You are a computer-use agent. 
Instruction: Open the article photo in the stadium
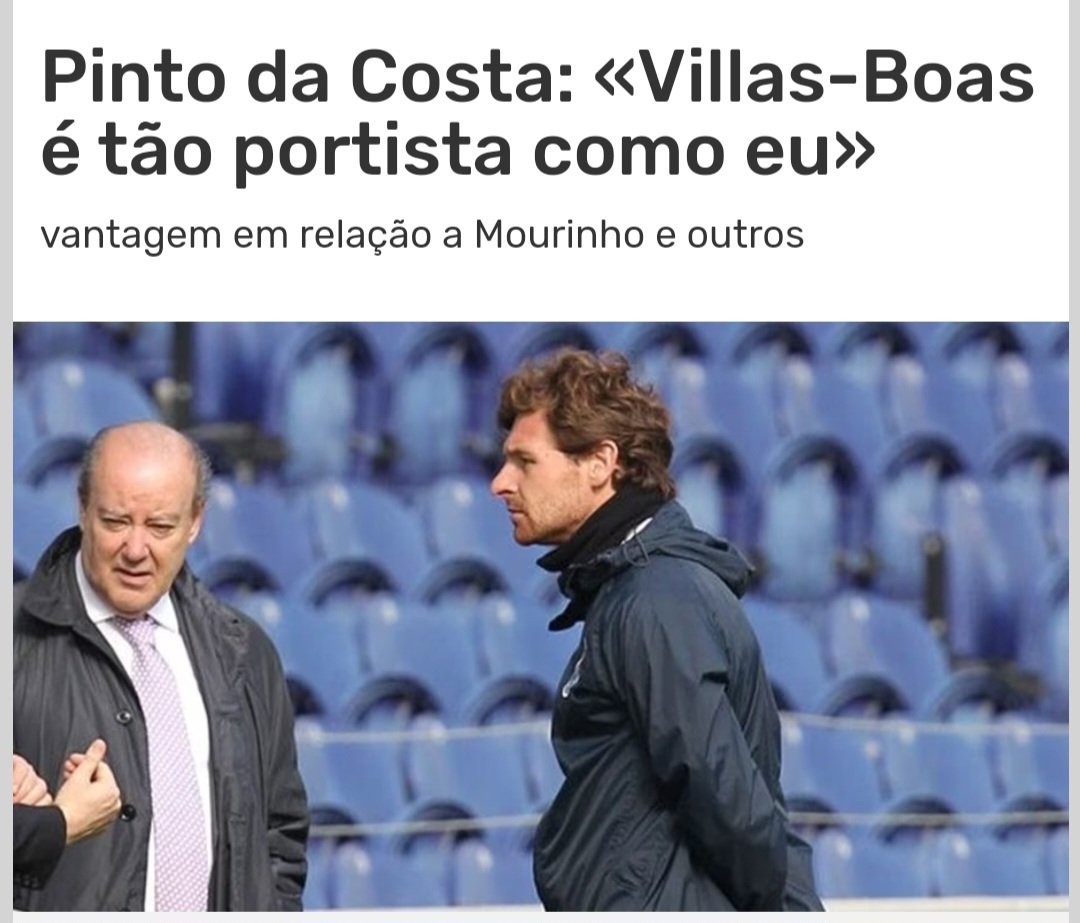541,616
